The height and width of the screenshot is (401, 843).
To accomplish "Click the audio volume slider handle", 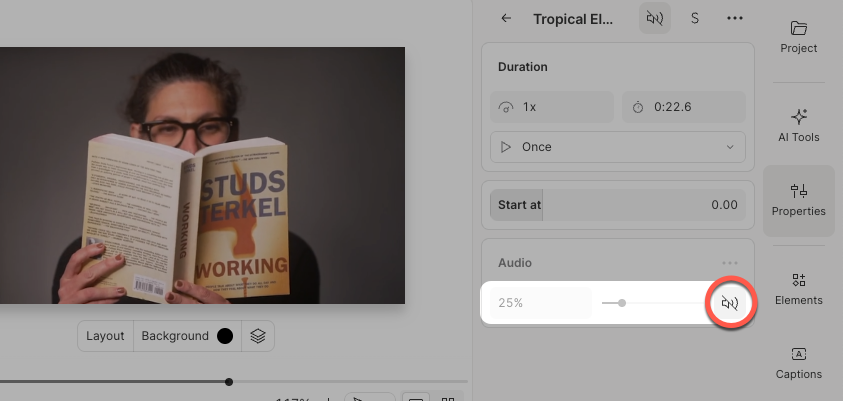I will pos(622,303).
